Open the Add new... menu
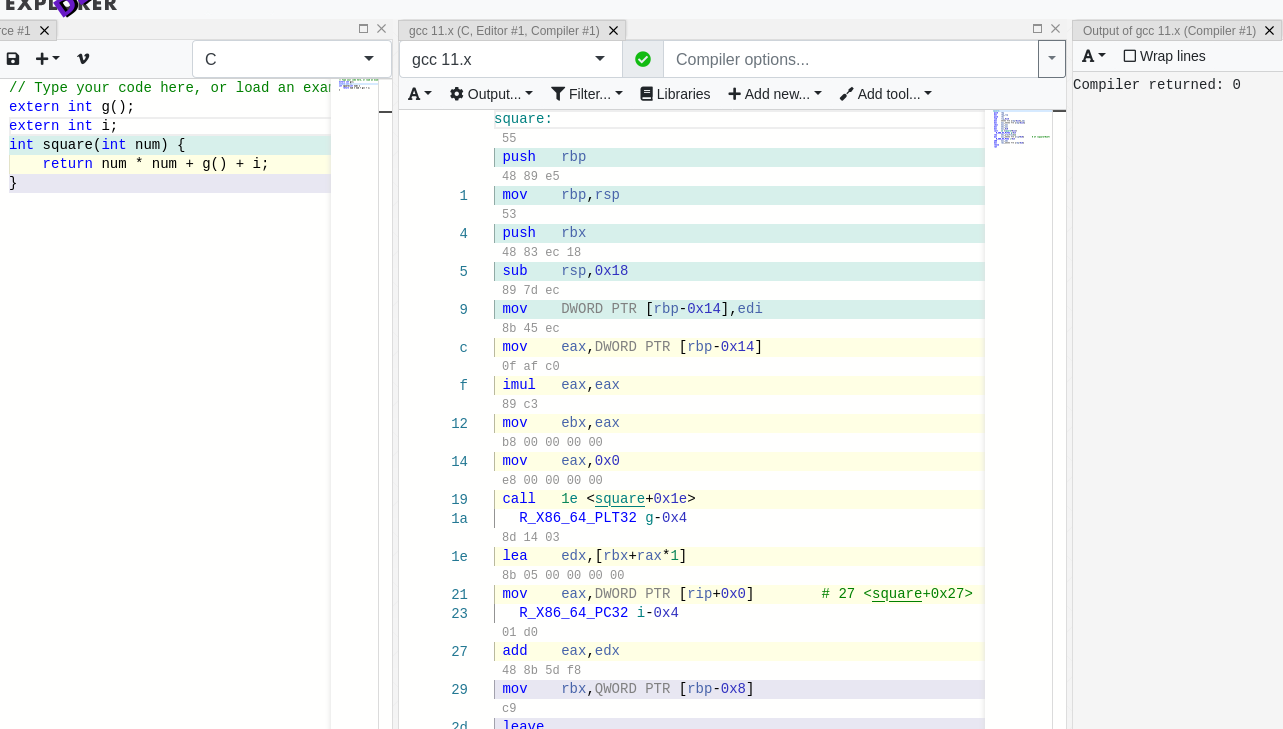The width and height of the screenshot is (1283, 729). (x=775, y=94)
